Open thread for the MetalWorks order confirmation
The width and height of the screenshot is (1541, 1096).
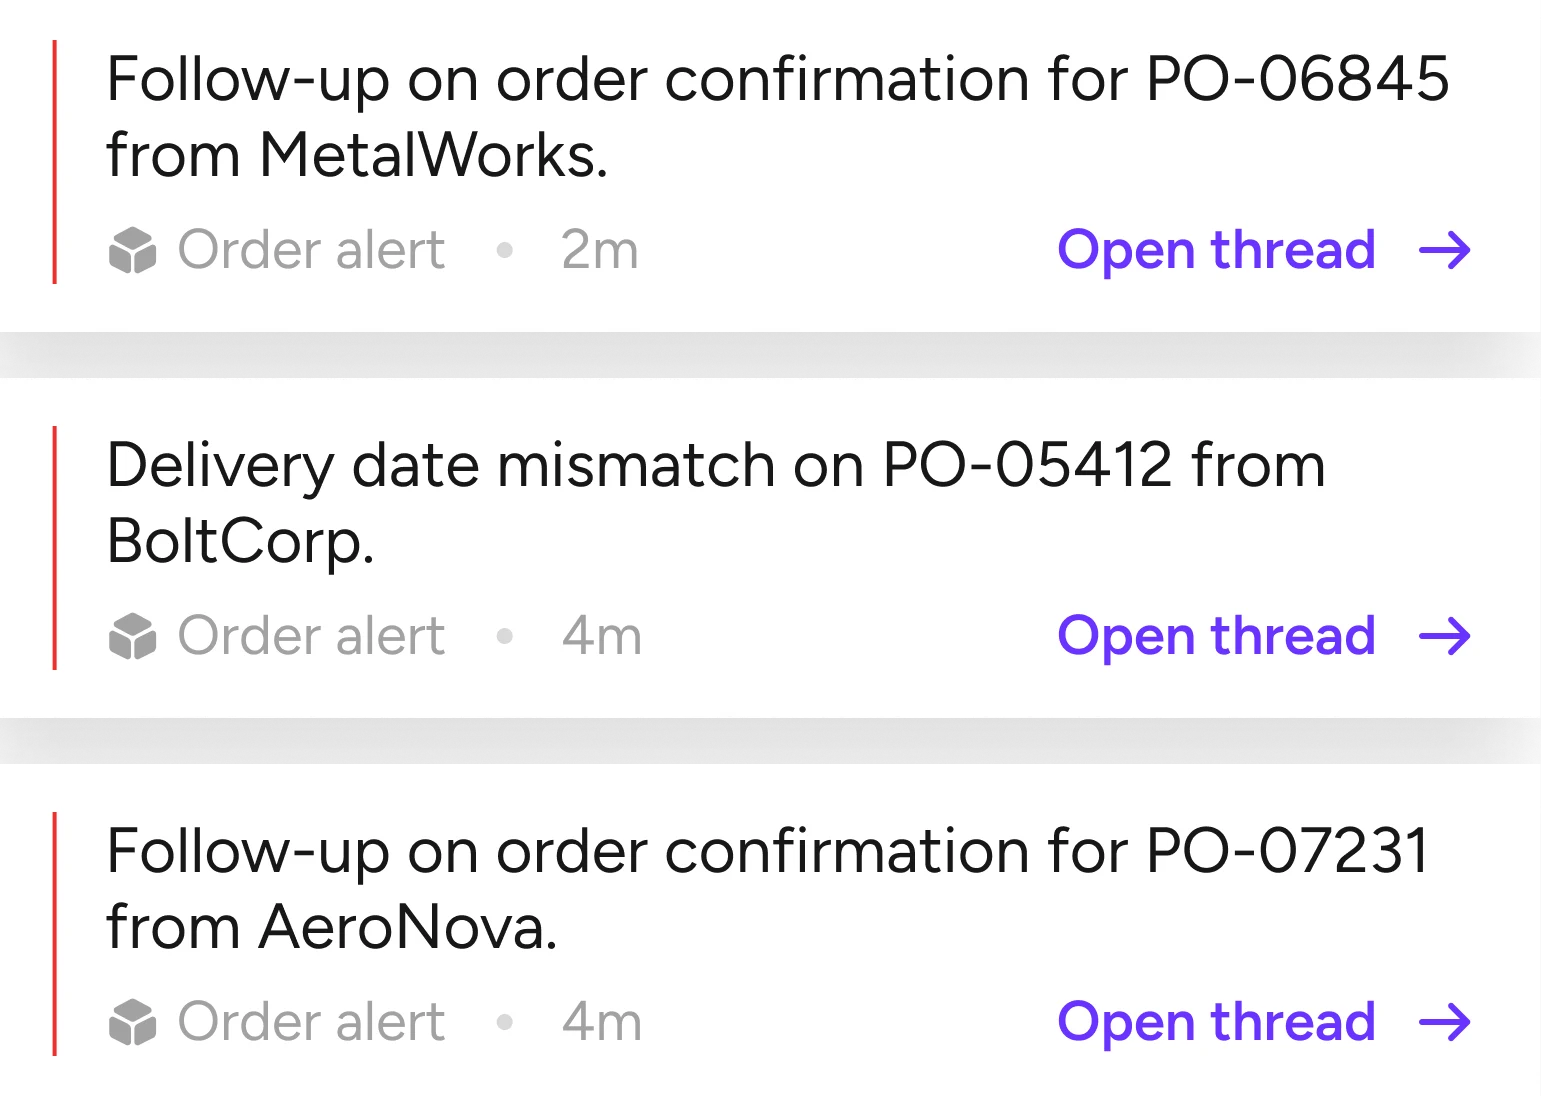(1216, 250)
